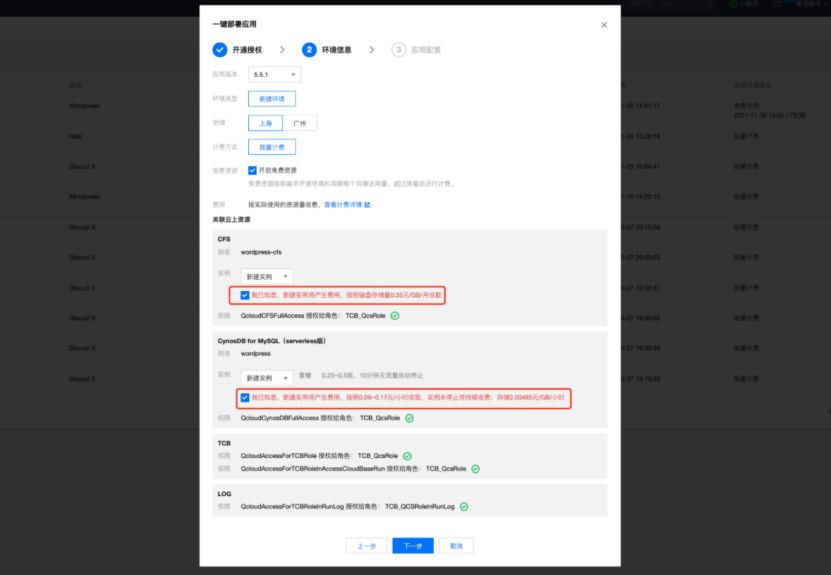Image resolution: width=831 pixels, height=575 pixels.
Task: Click the completed checkmark icon for 开通授权
Action: point(220,50)
